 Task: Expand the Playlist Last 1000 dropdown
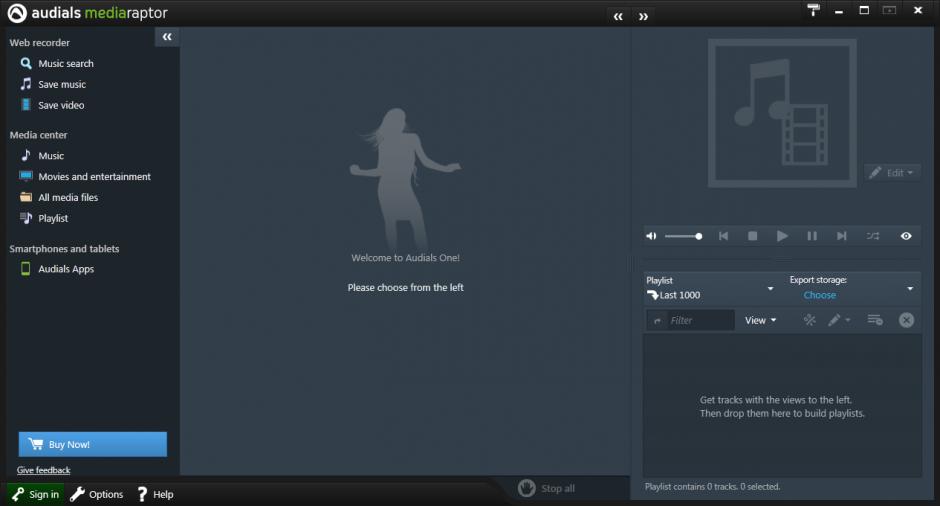pyautogui.click(x=770, y=289)
